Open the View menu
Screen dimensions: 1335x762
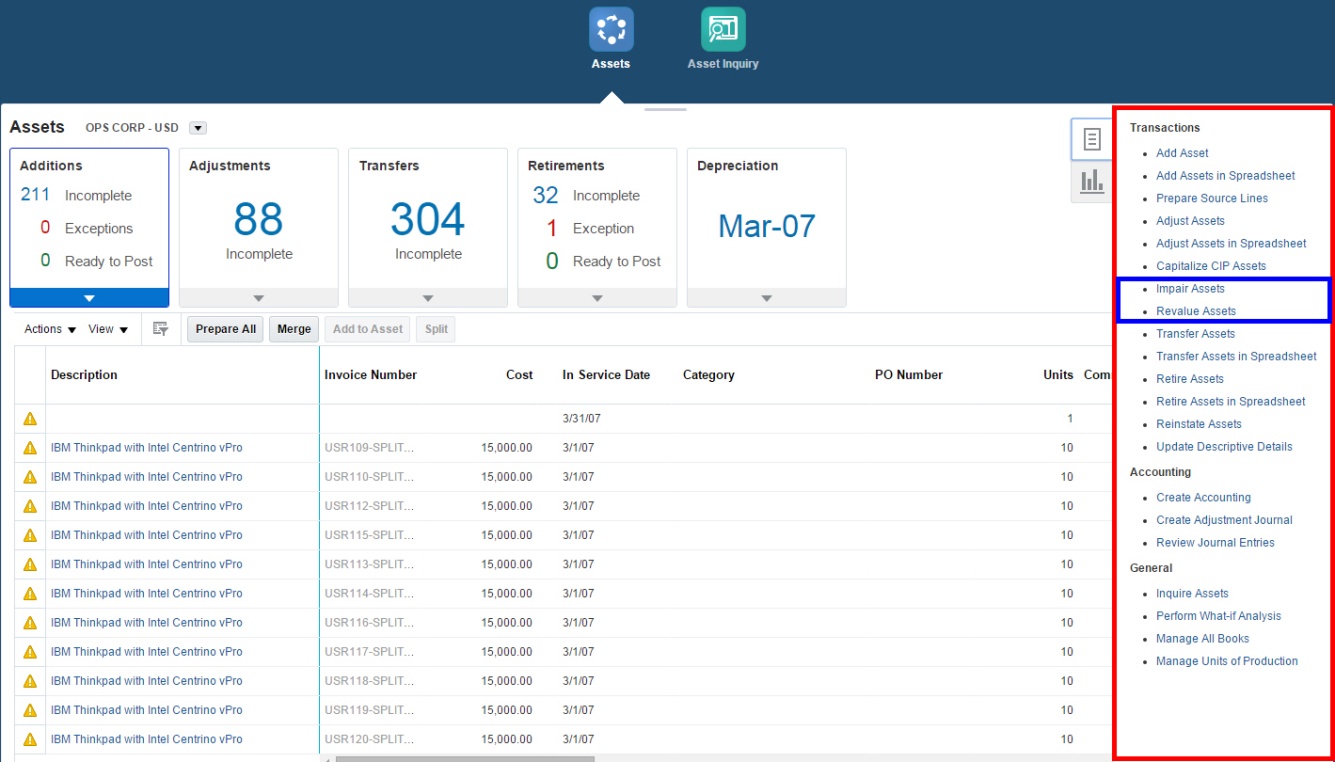tap(108, 329)
